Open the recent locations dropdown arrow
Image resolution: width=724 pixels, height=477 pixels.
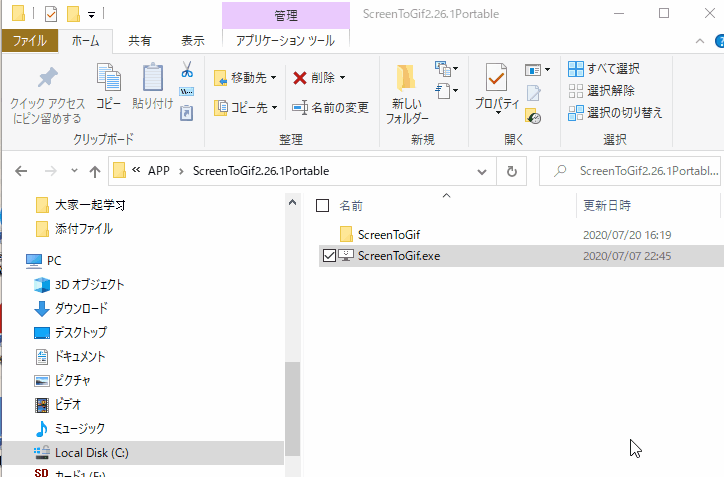(74, 171)
